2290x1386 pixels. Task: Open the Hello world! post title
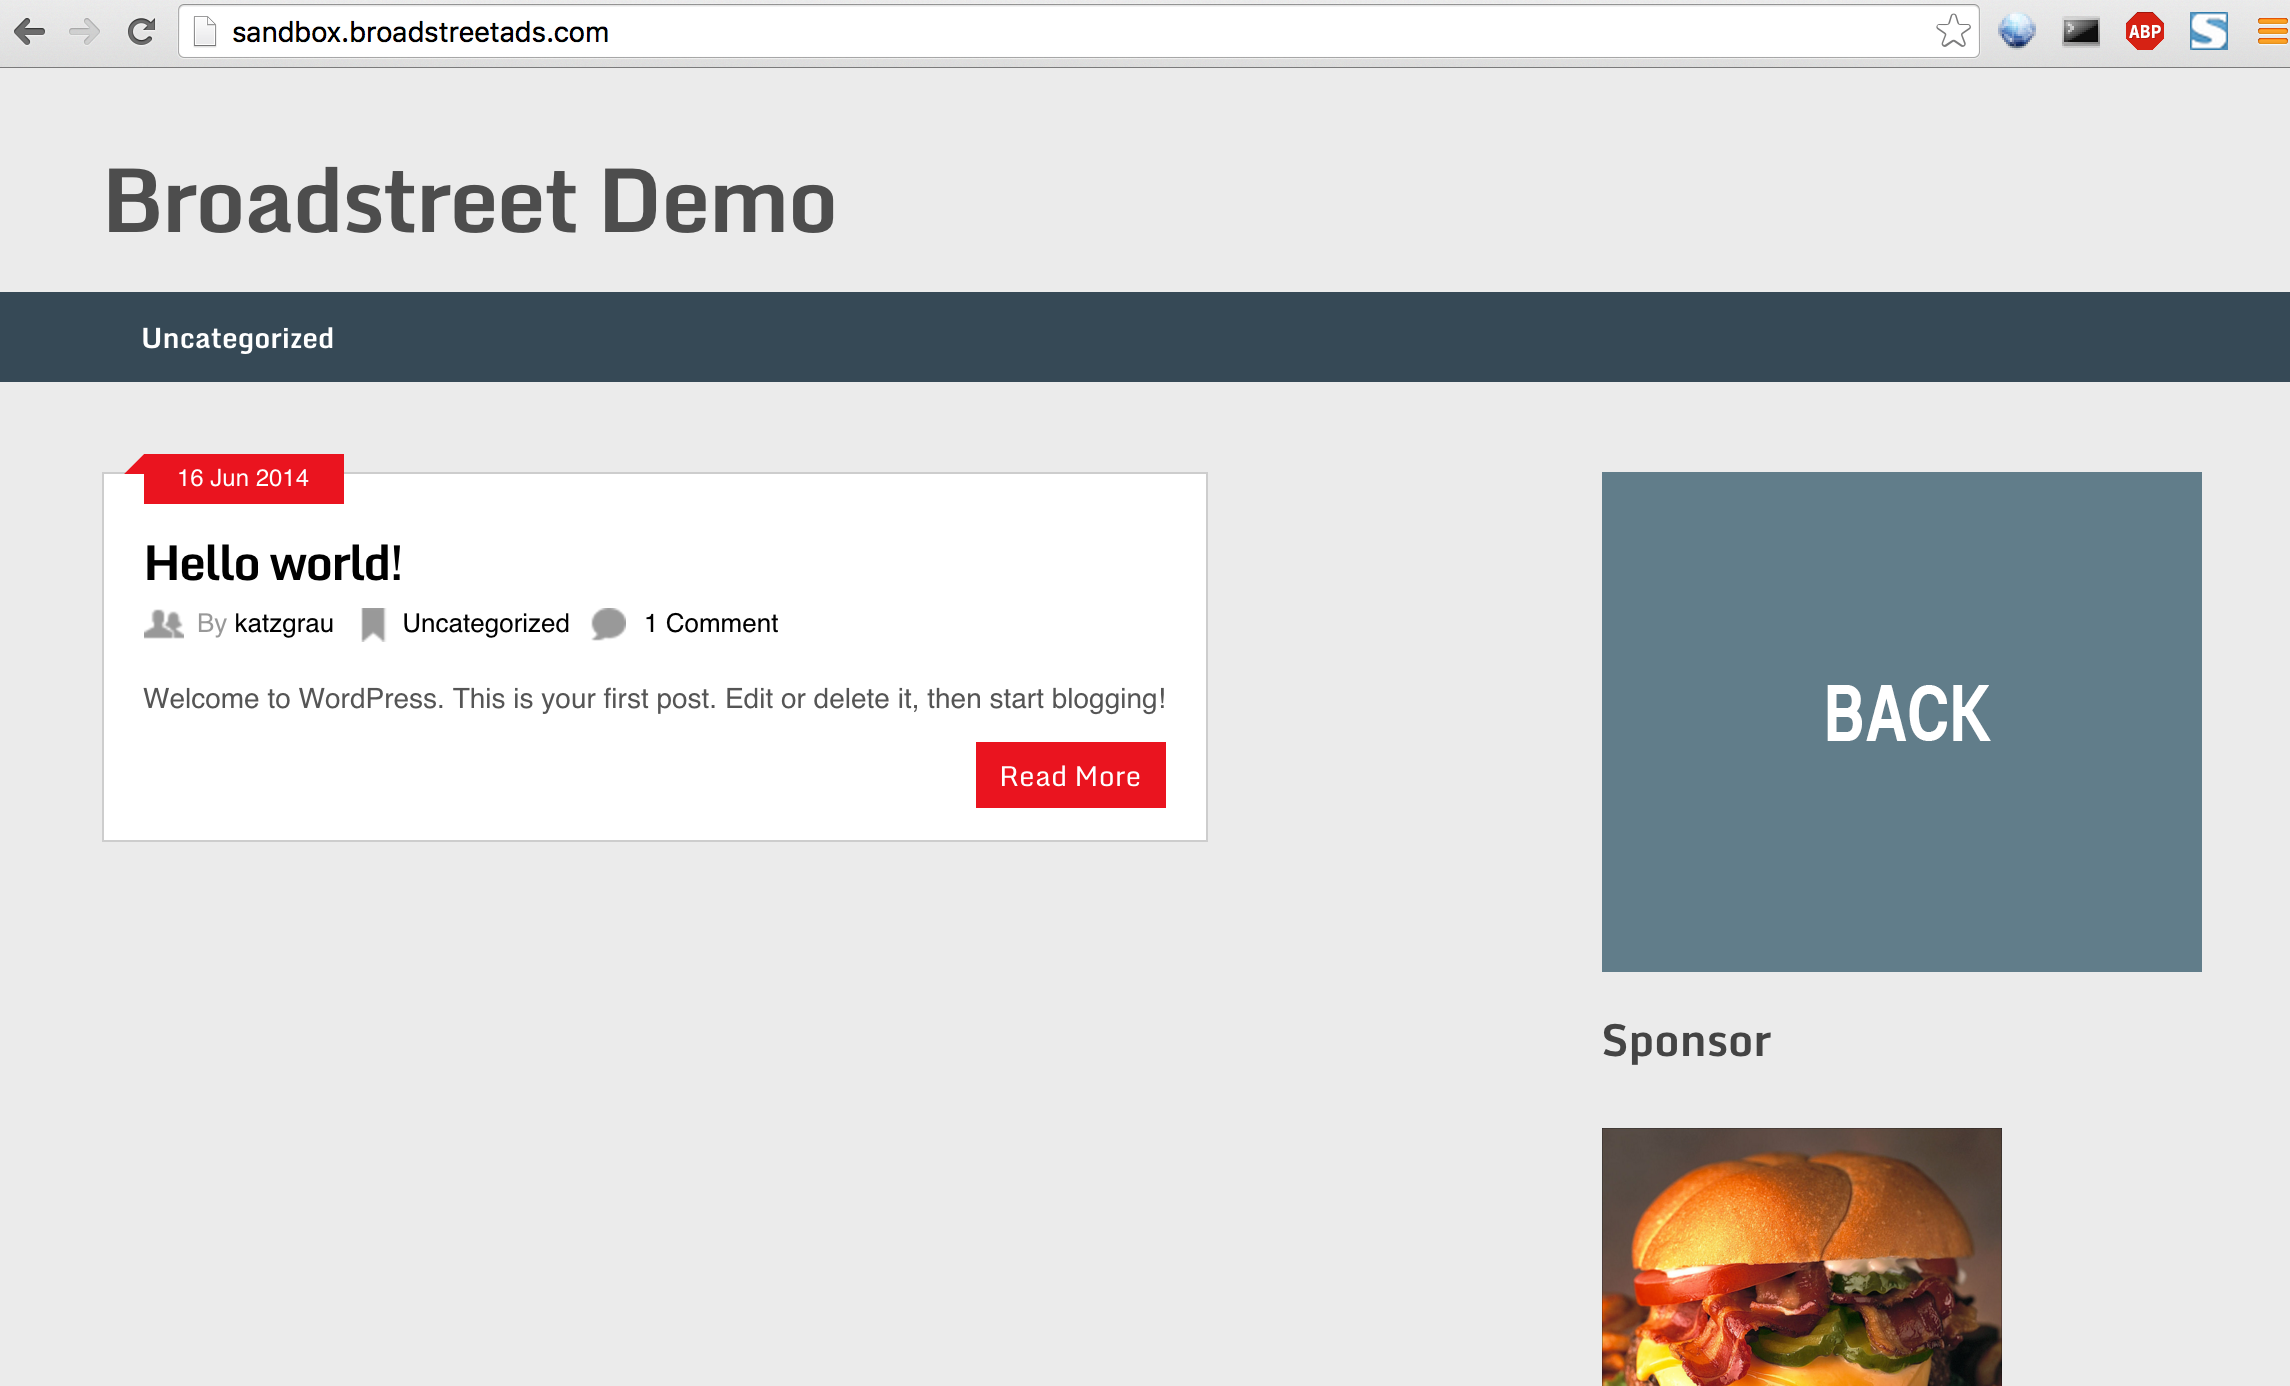coord(273,563)
